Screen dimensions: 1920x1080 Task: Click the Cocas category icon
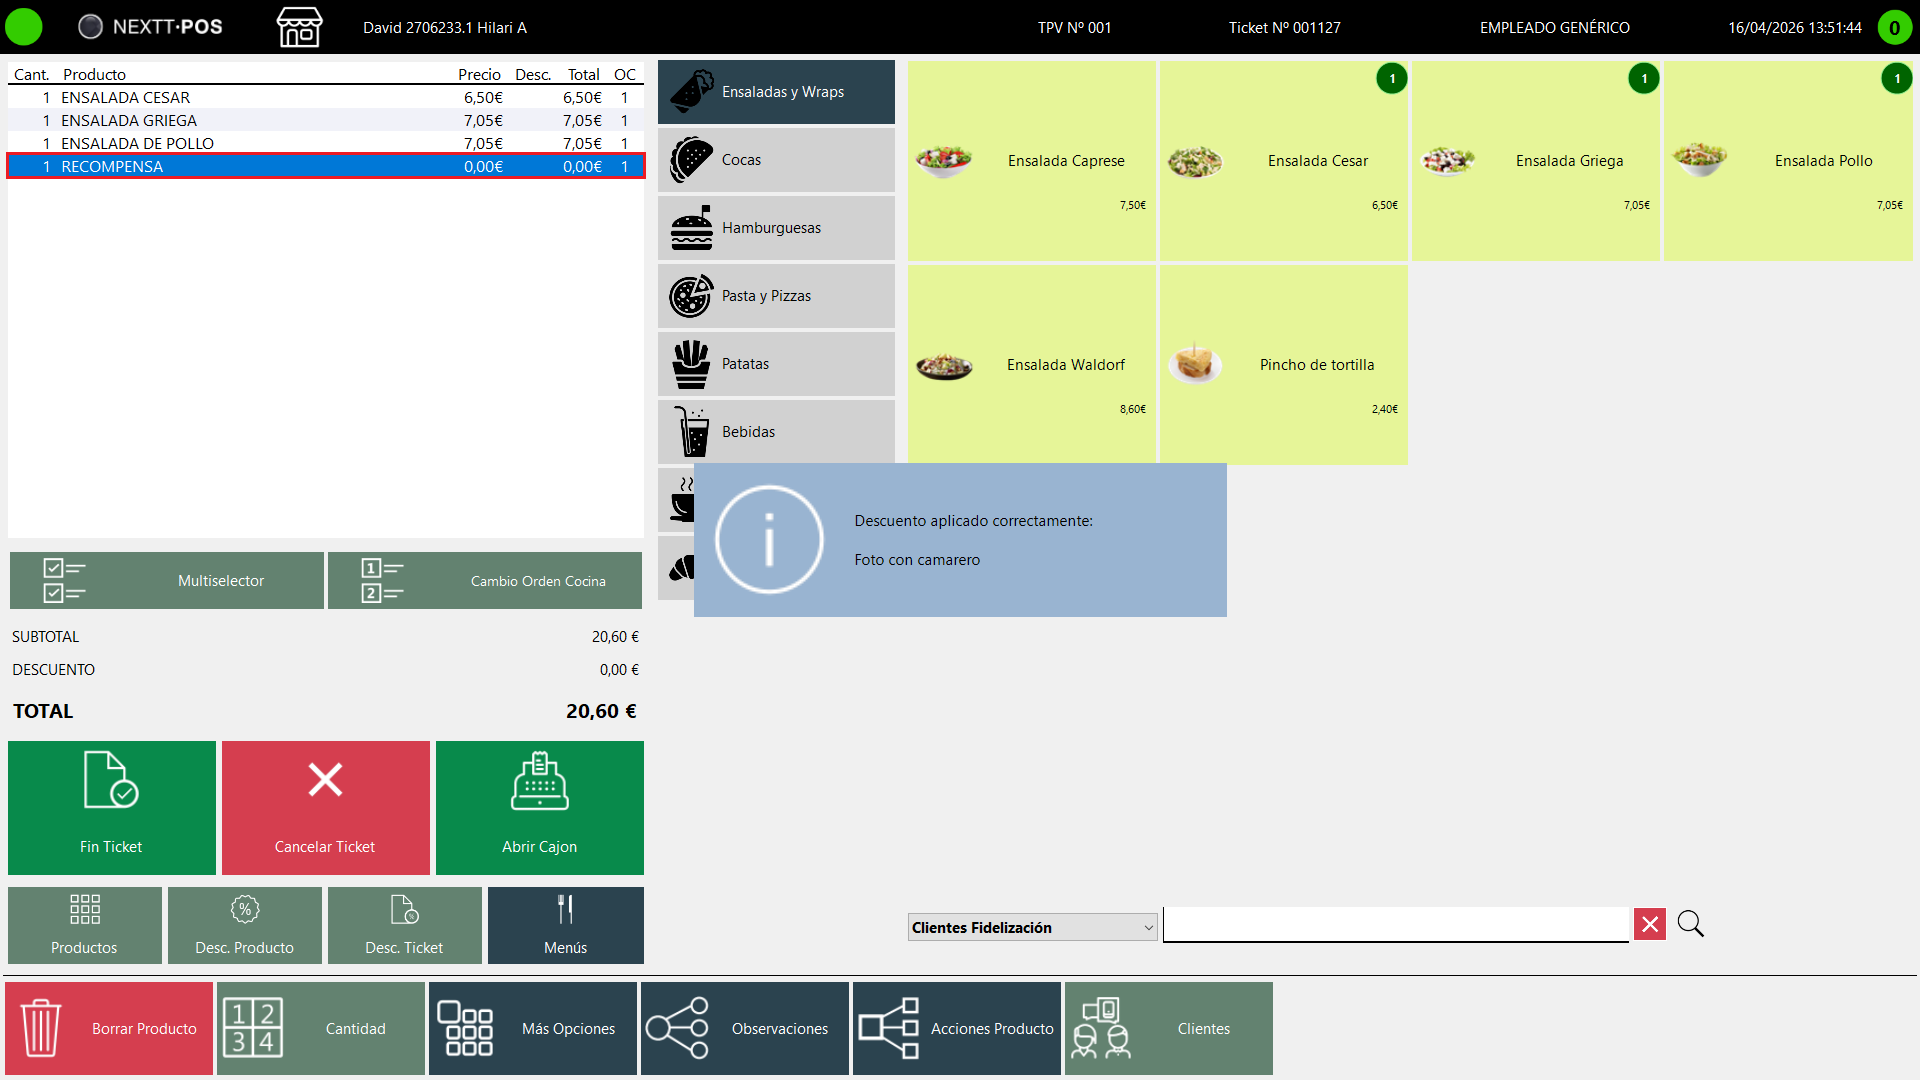tap(691, 160)
